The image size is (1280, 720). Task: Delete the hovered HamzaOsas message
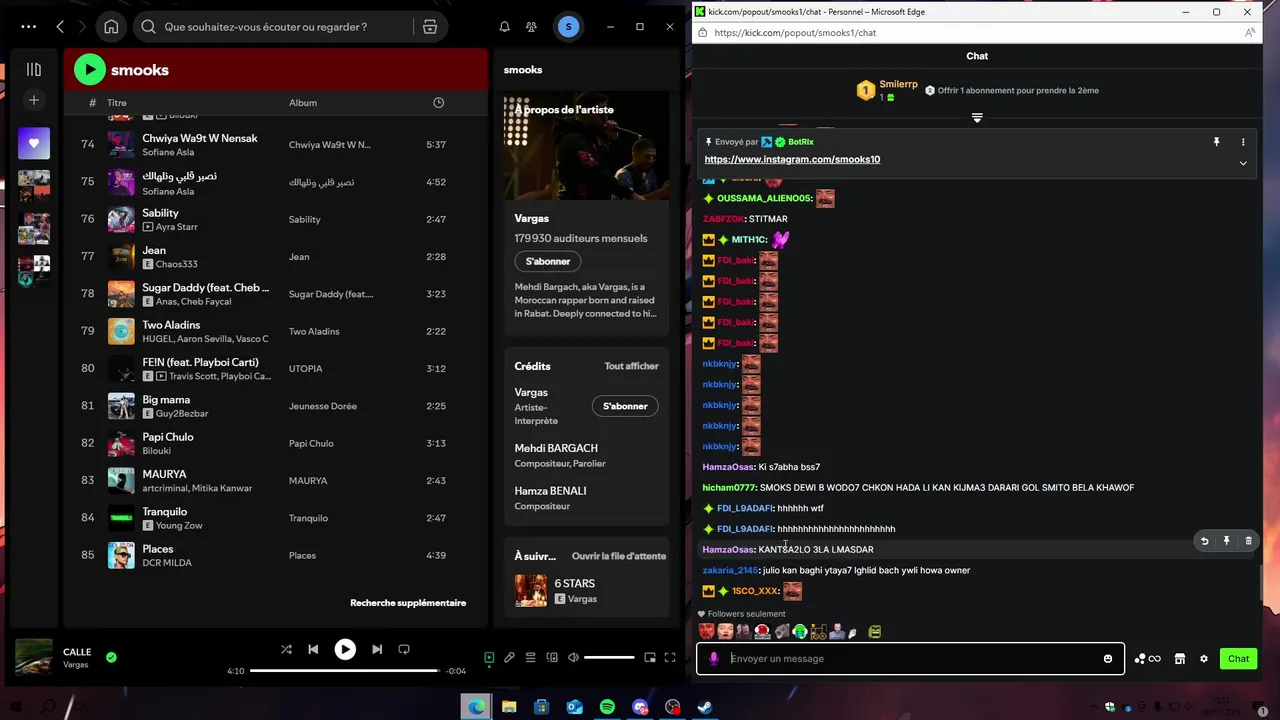click(1248, 541)
